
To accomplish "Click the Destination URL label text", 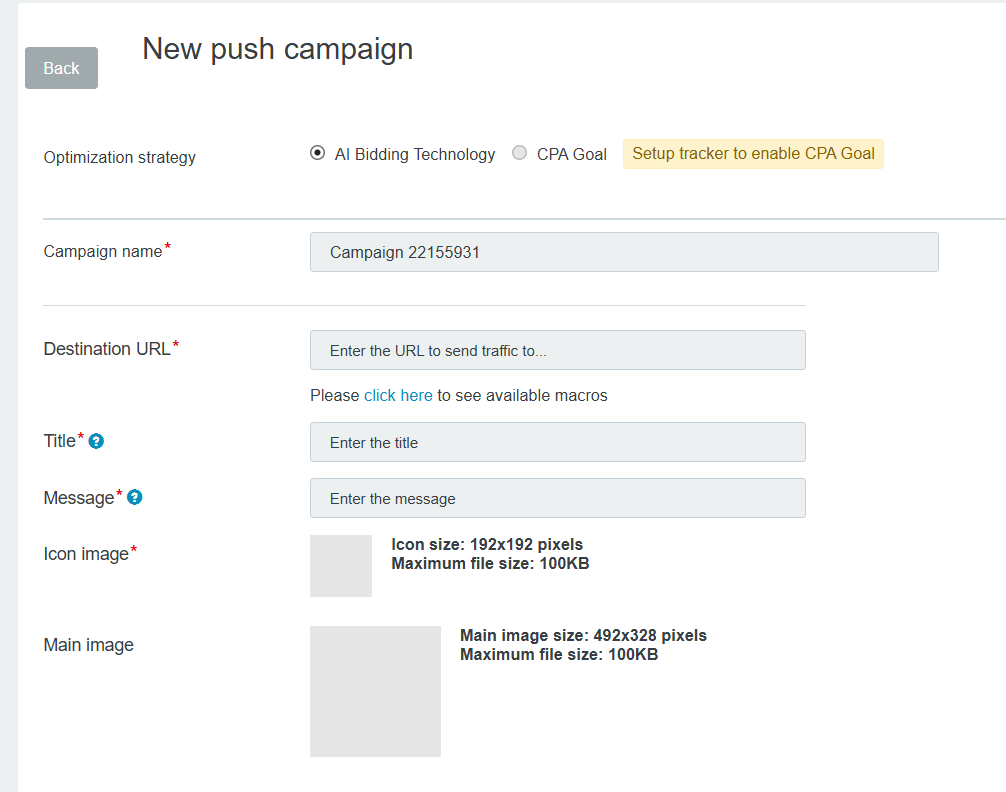I will (x=107, y=349).
